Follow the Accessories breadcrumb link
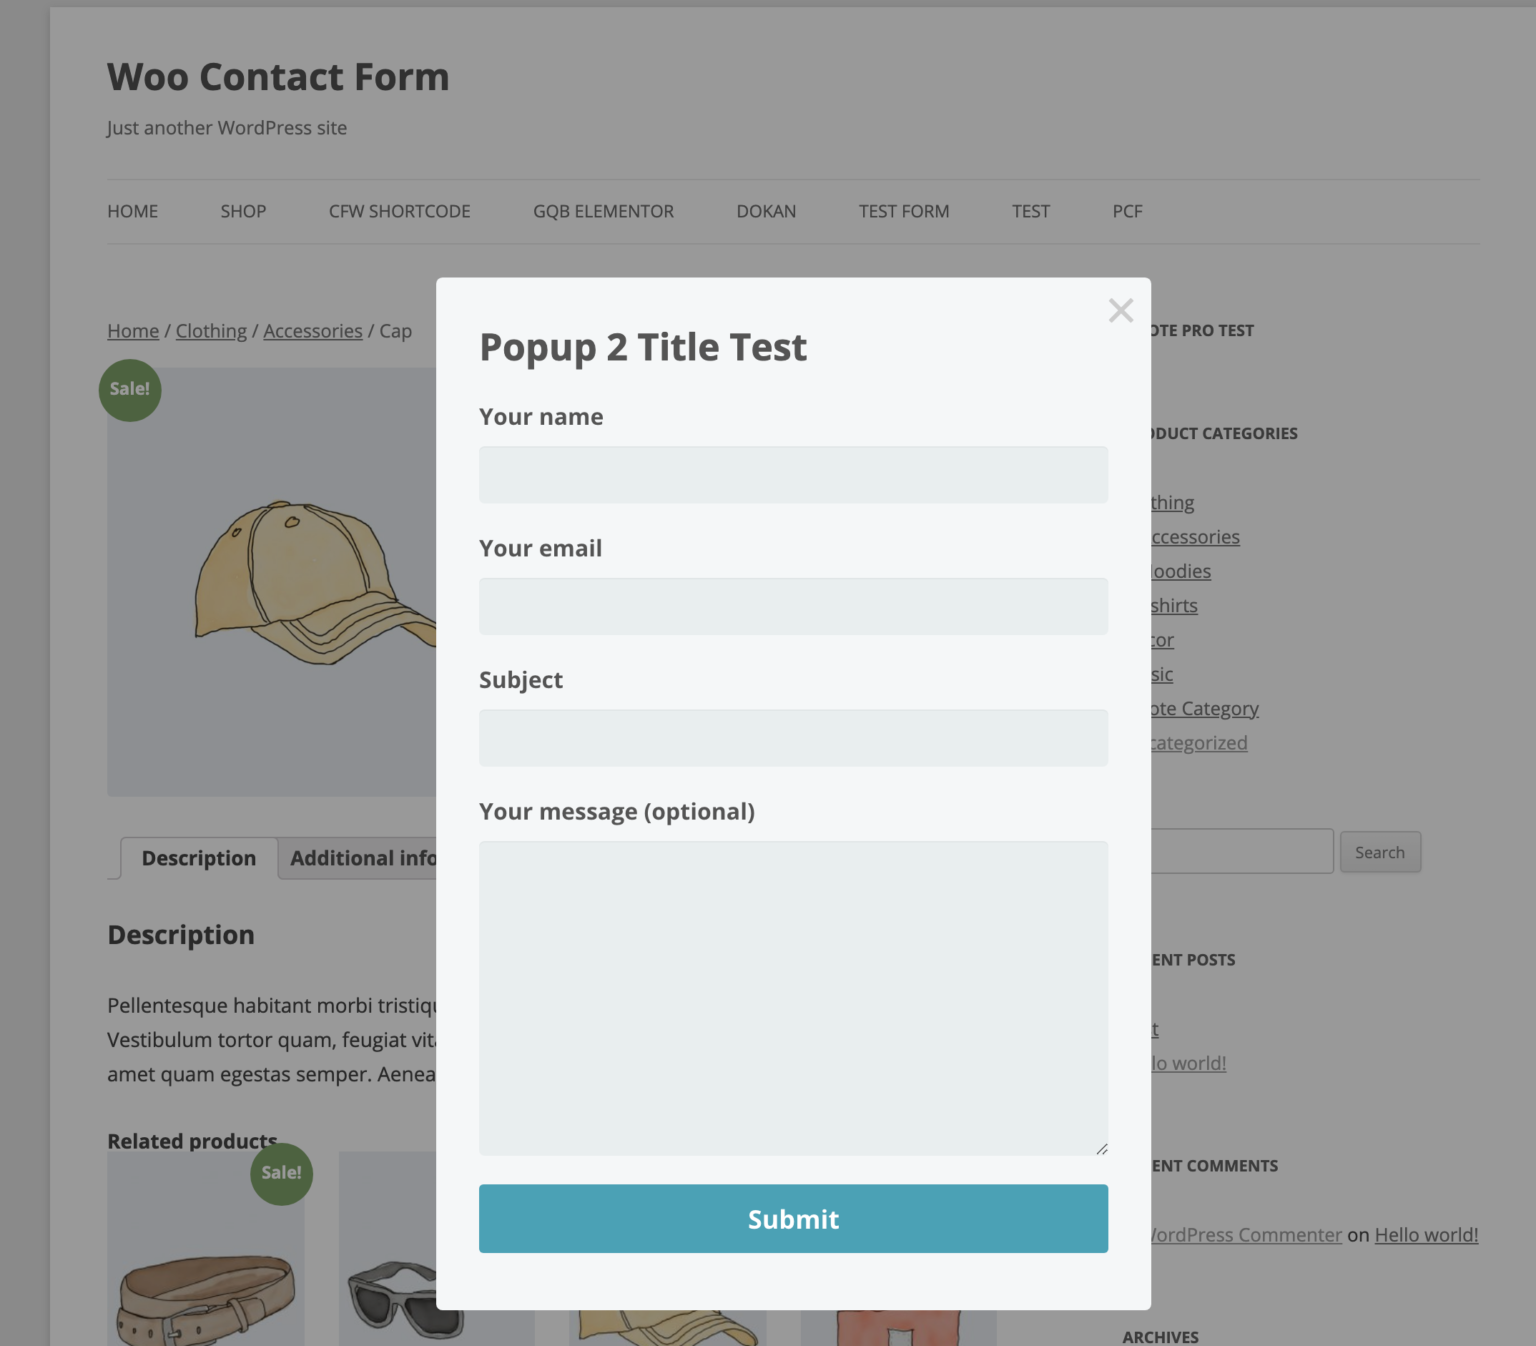Viewport: 1536px width, 1346px height. click(x=313, y=331)
